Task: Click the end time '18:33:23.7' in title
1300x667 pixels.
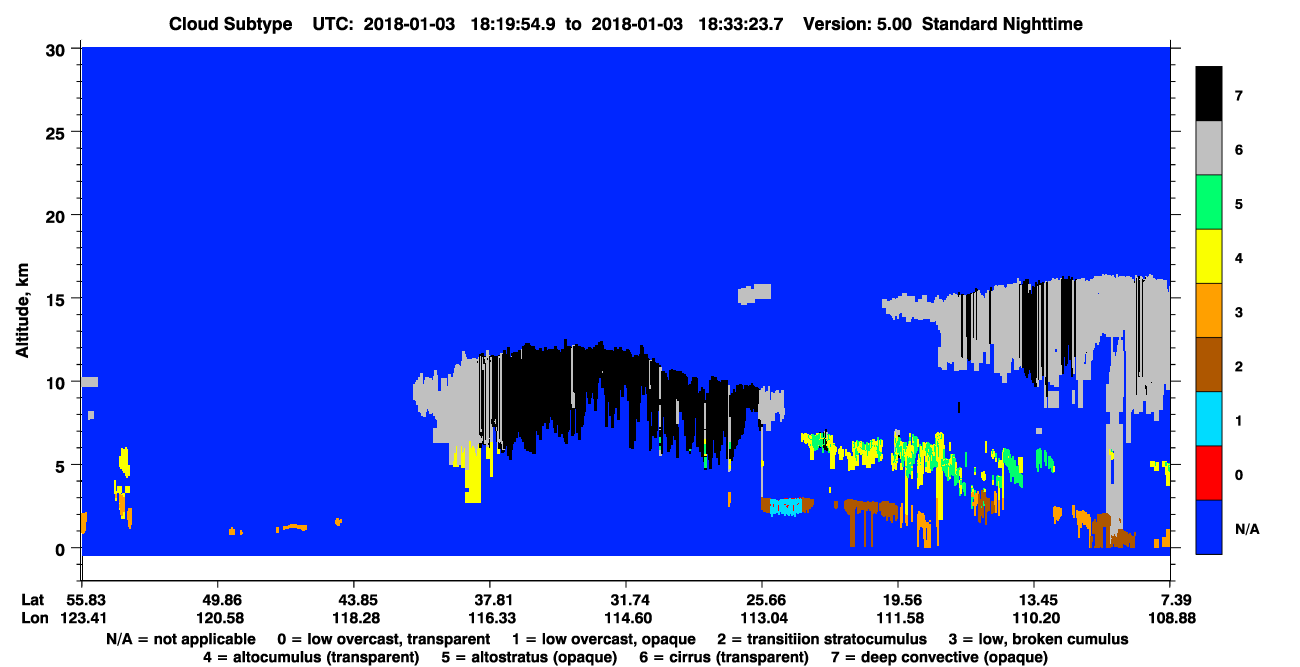Action: [x=742, y=24]
